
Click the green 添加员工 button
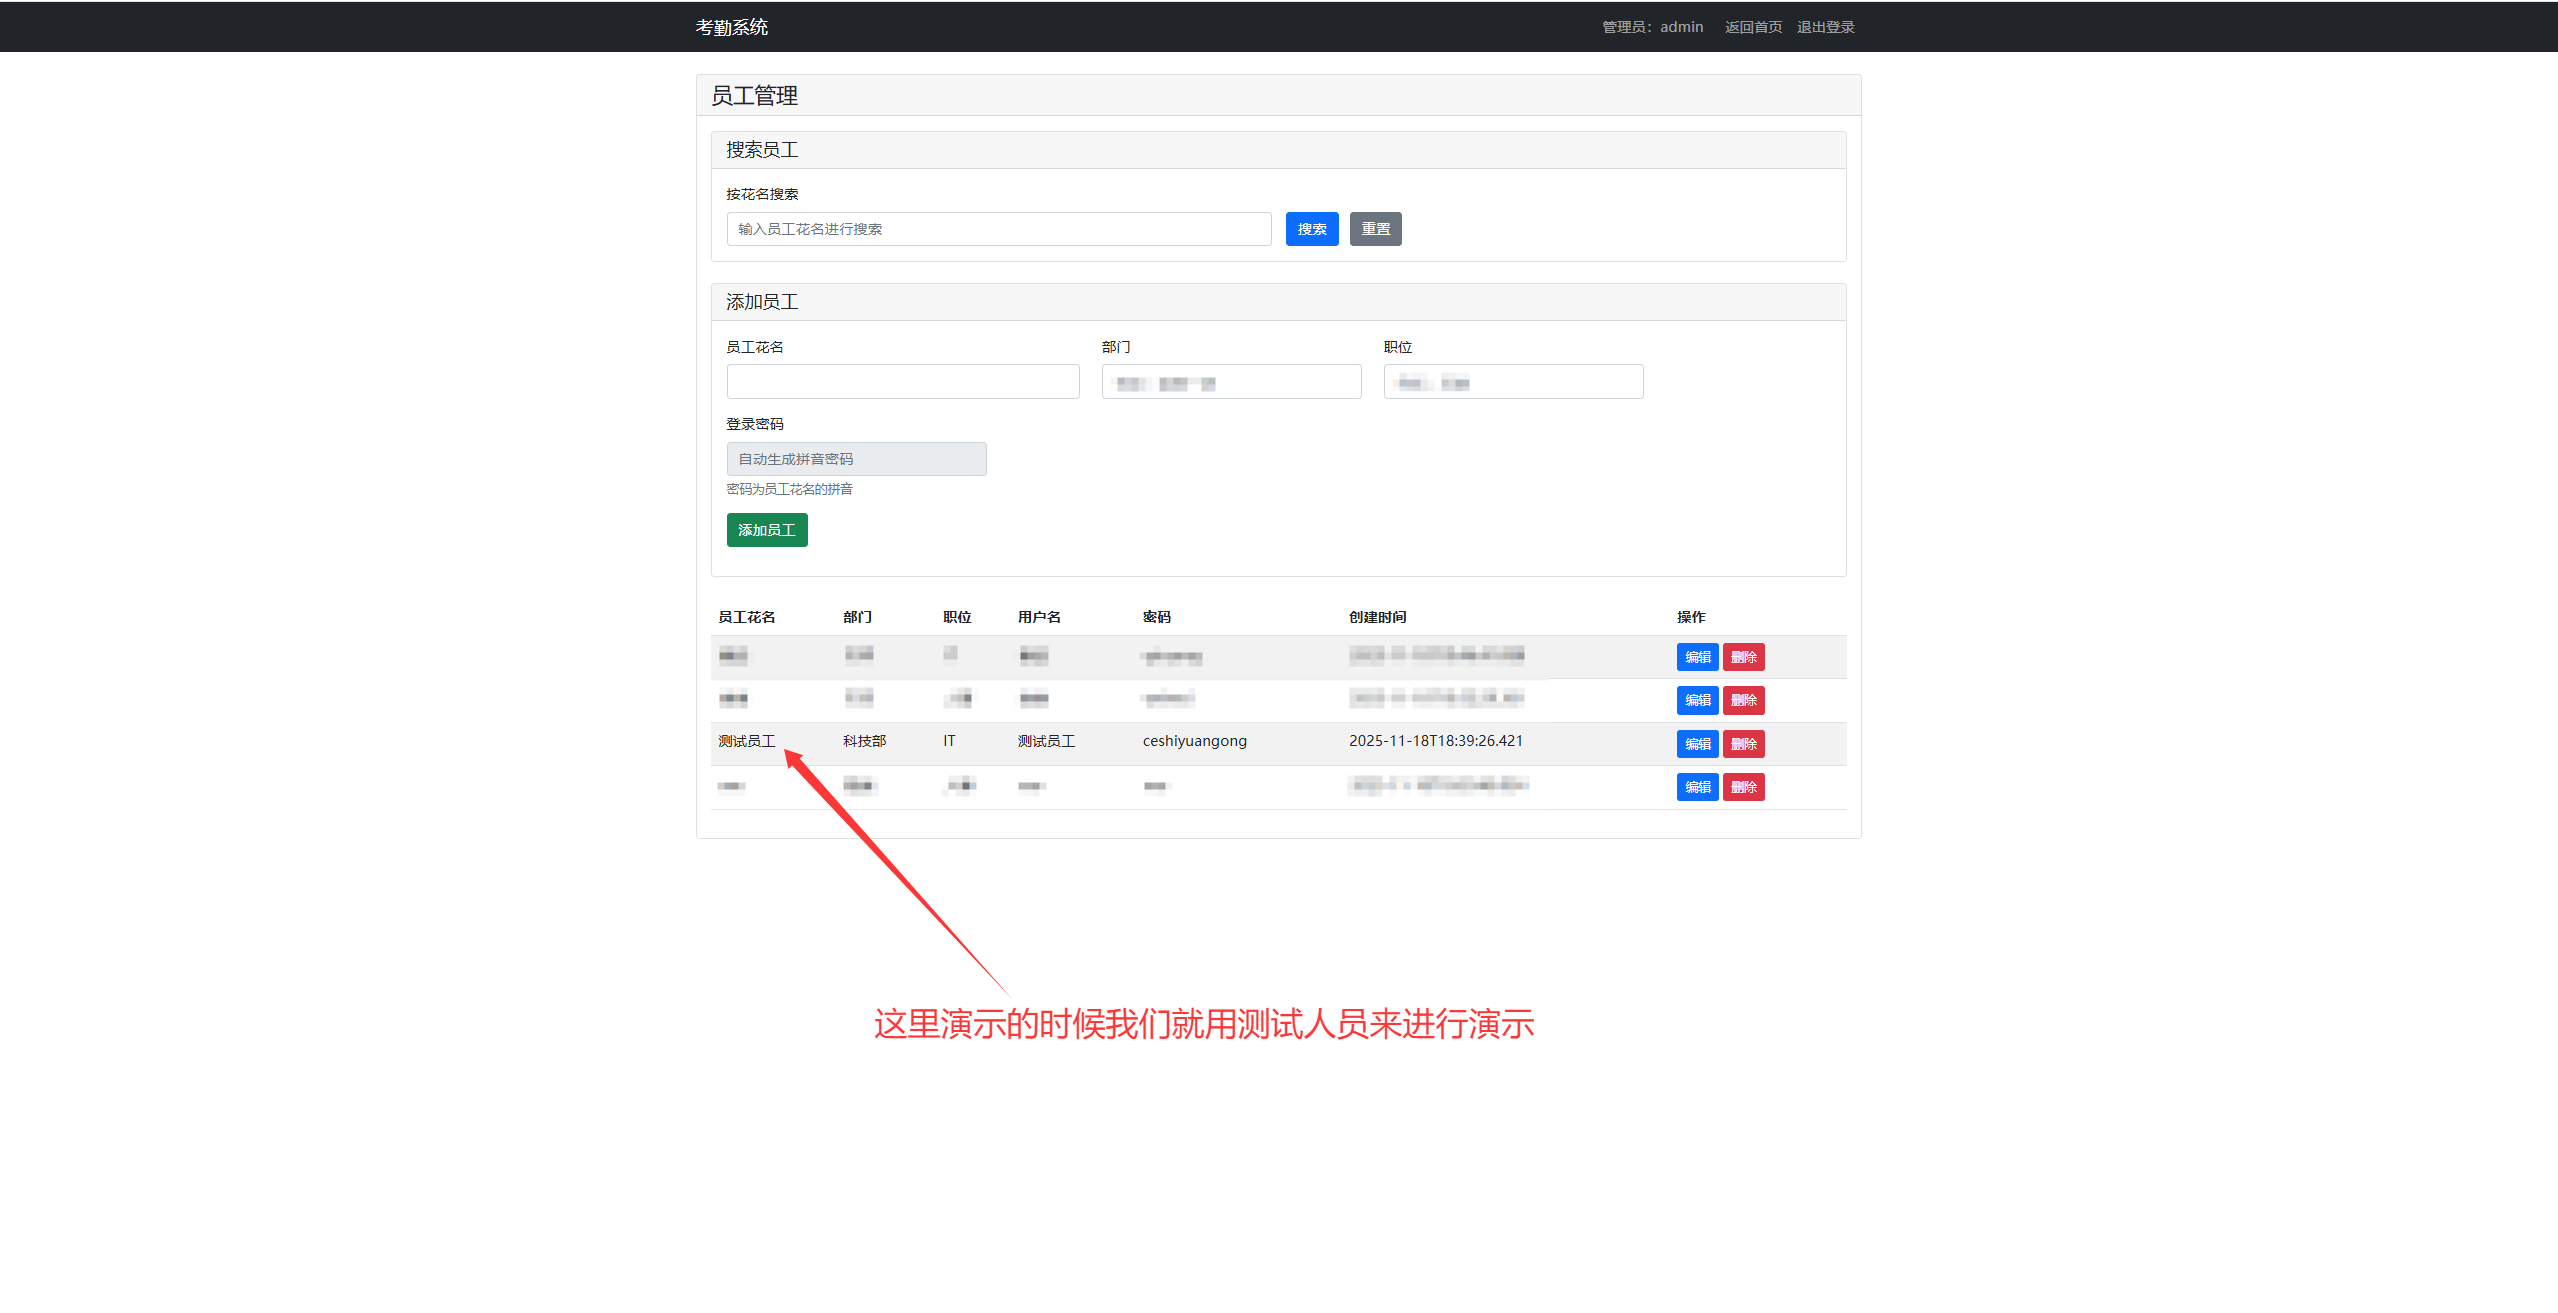point(766,530)
